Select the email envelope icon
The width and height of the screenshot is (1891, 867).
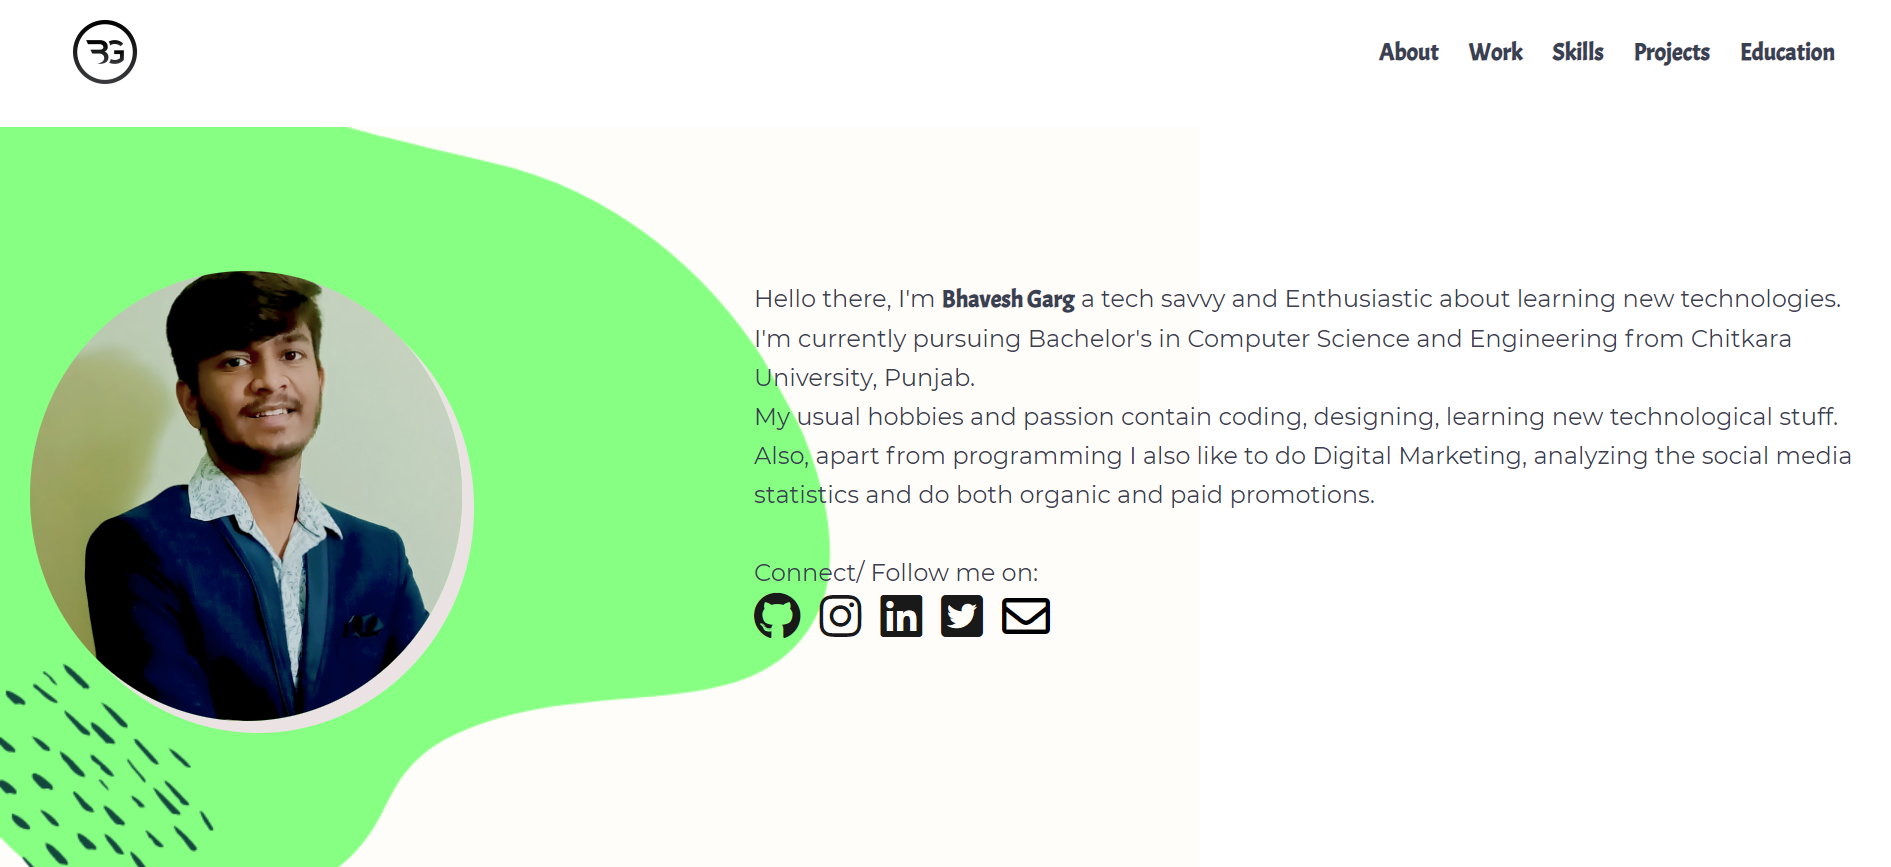click(x=1026, y=616)
